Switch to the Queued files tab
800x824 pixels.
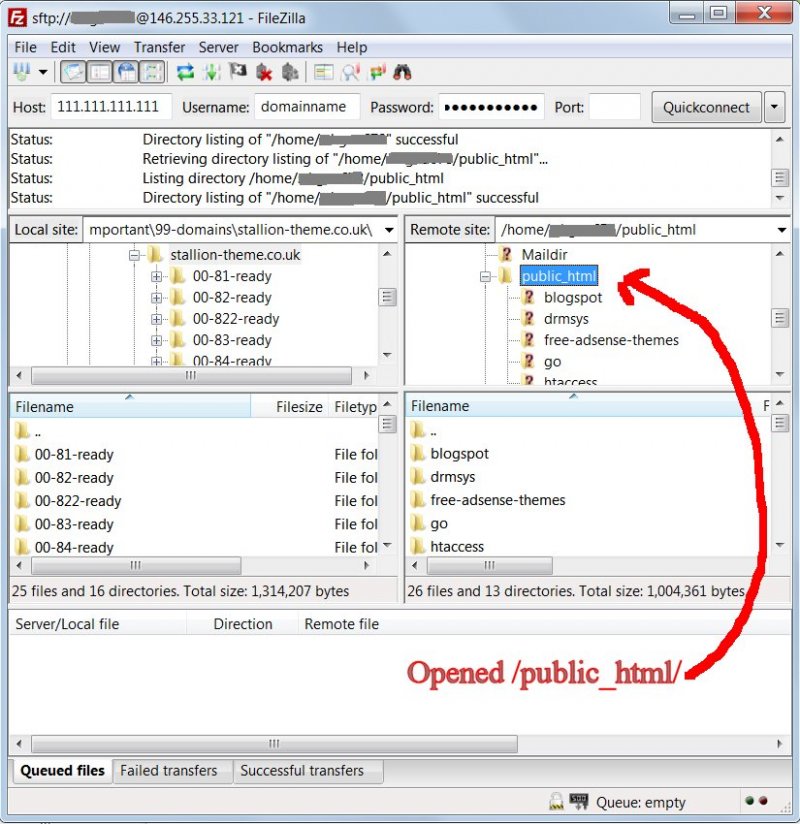point(62,770)
